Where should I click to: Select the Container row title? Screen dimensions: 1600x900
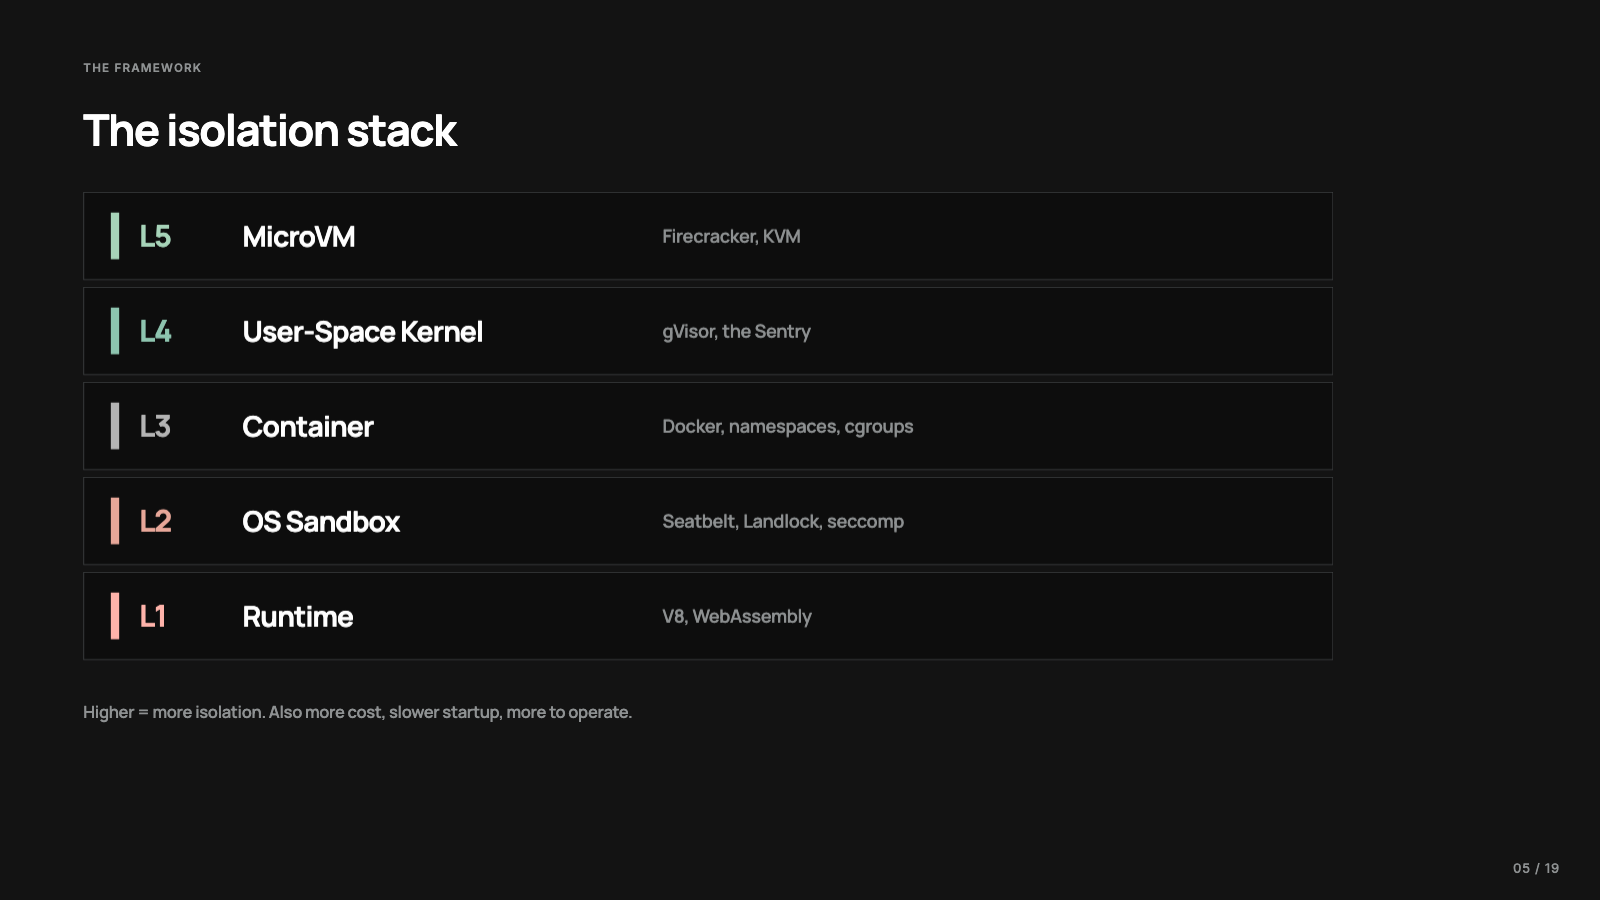(308, 427)
